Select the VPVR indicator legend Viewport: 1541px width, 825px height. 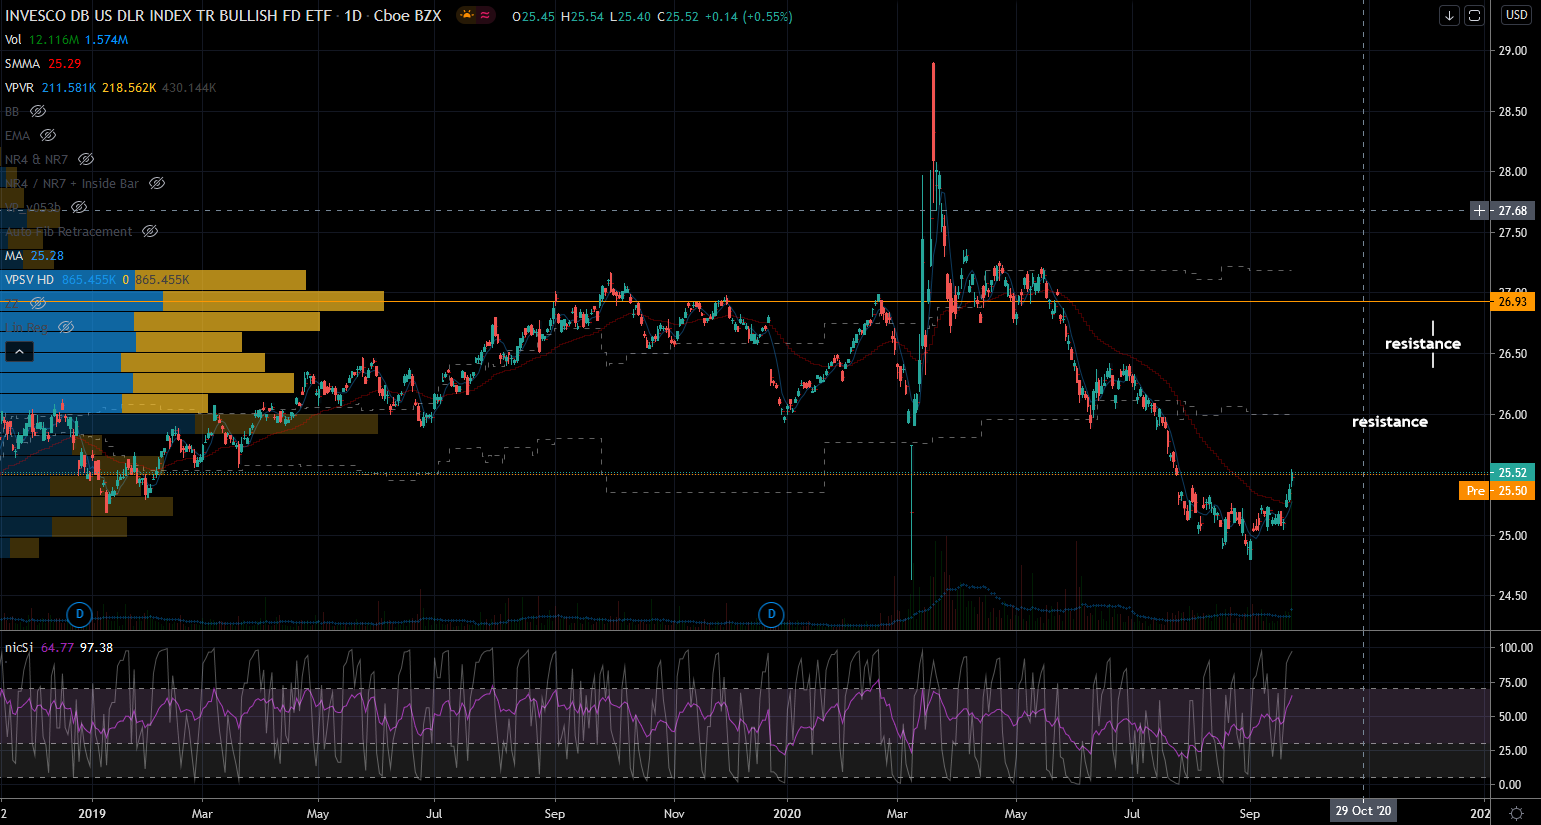19,88
